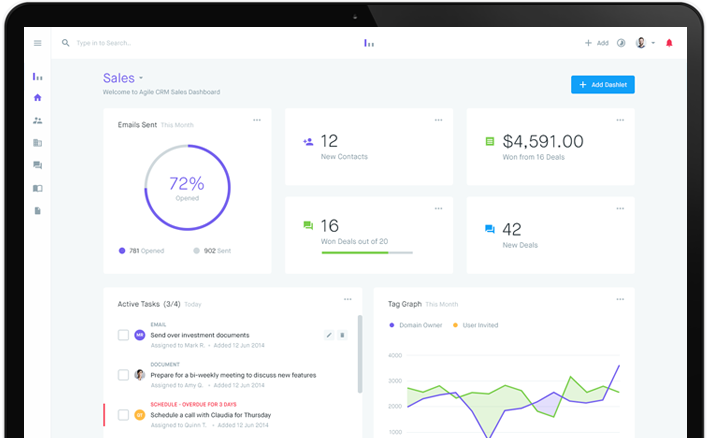Mark the bi-weekly meeting task as done
This screenshot has width=707, height=438.
point(123,375)
